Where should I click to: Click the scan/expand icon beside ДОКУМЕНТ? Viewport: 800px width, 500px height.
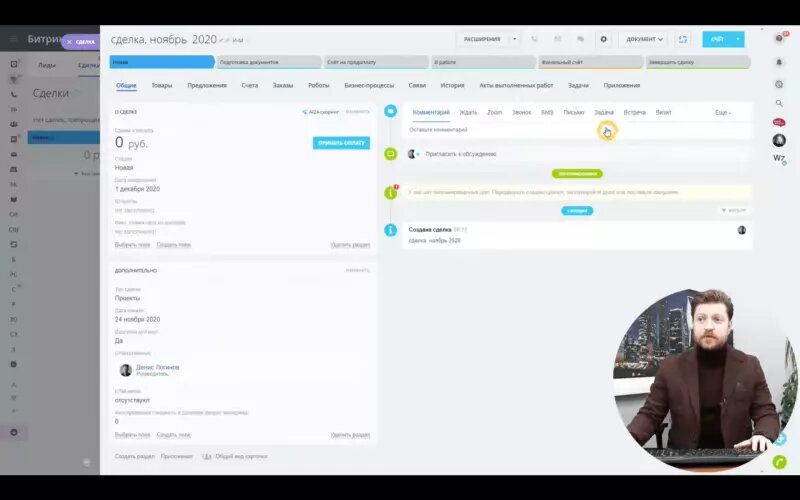pos(683,39)
